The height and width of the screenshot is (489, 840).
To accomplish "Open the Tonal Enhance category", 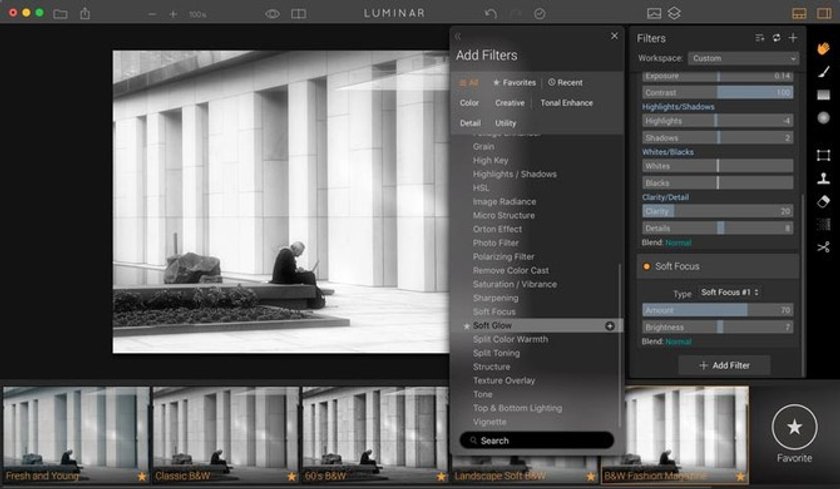I will (566, 103).
